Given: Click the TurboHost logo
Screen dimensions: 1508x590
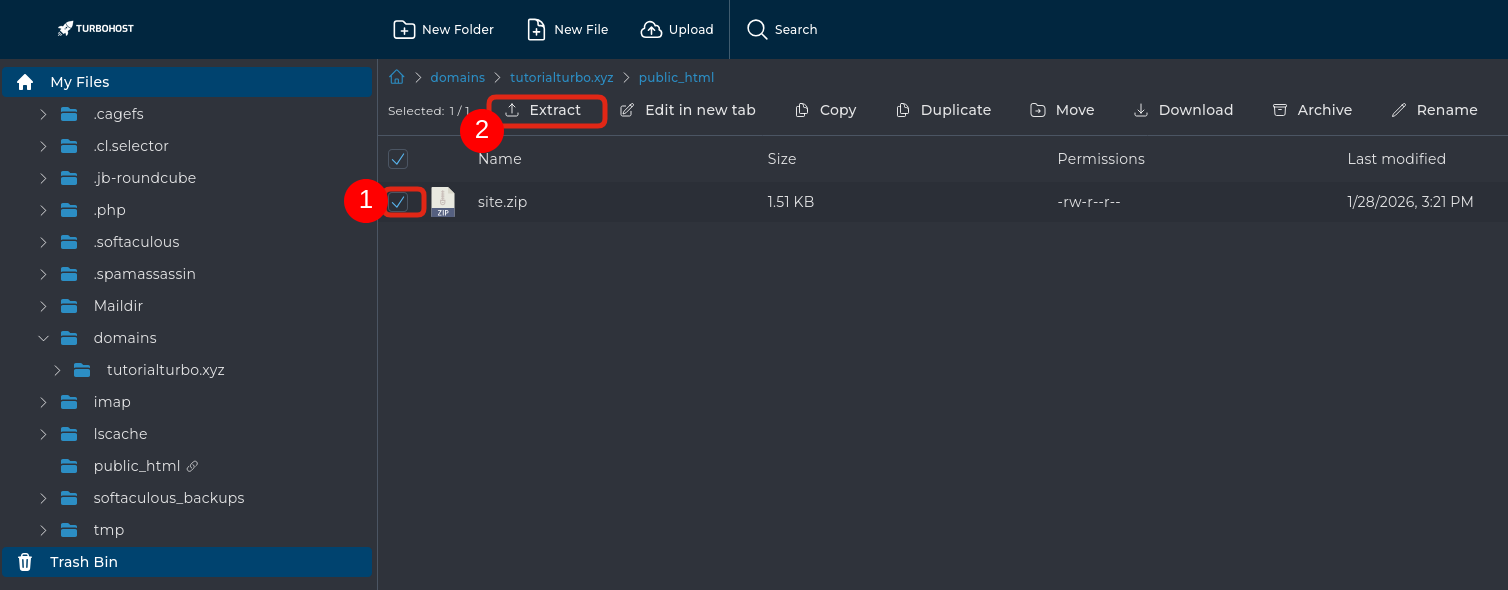Looking at the screenshot, I should point(96,29).
